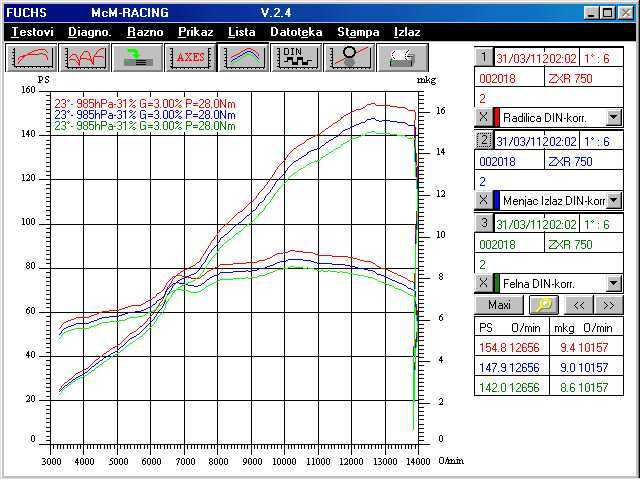Image resolution: width=640 pixels, height=480 pixels.
Task: Toggle measurement slot 2 button
Action: coord(483,141)
